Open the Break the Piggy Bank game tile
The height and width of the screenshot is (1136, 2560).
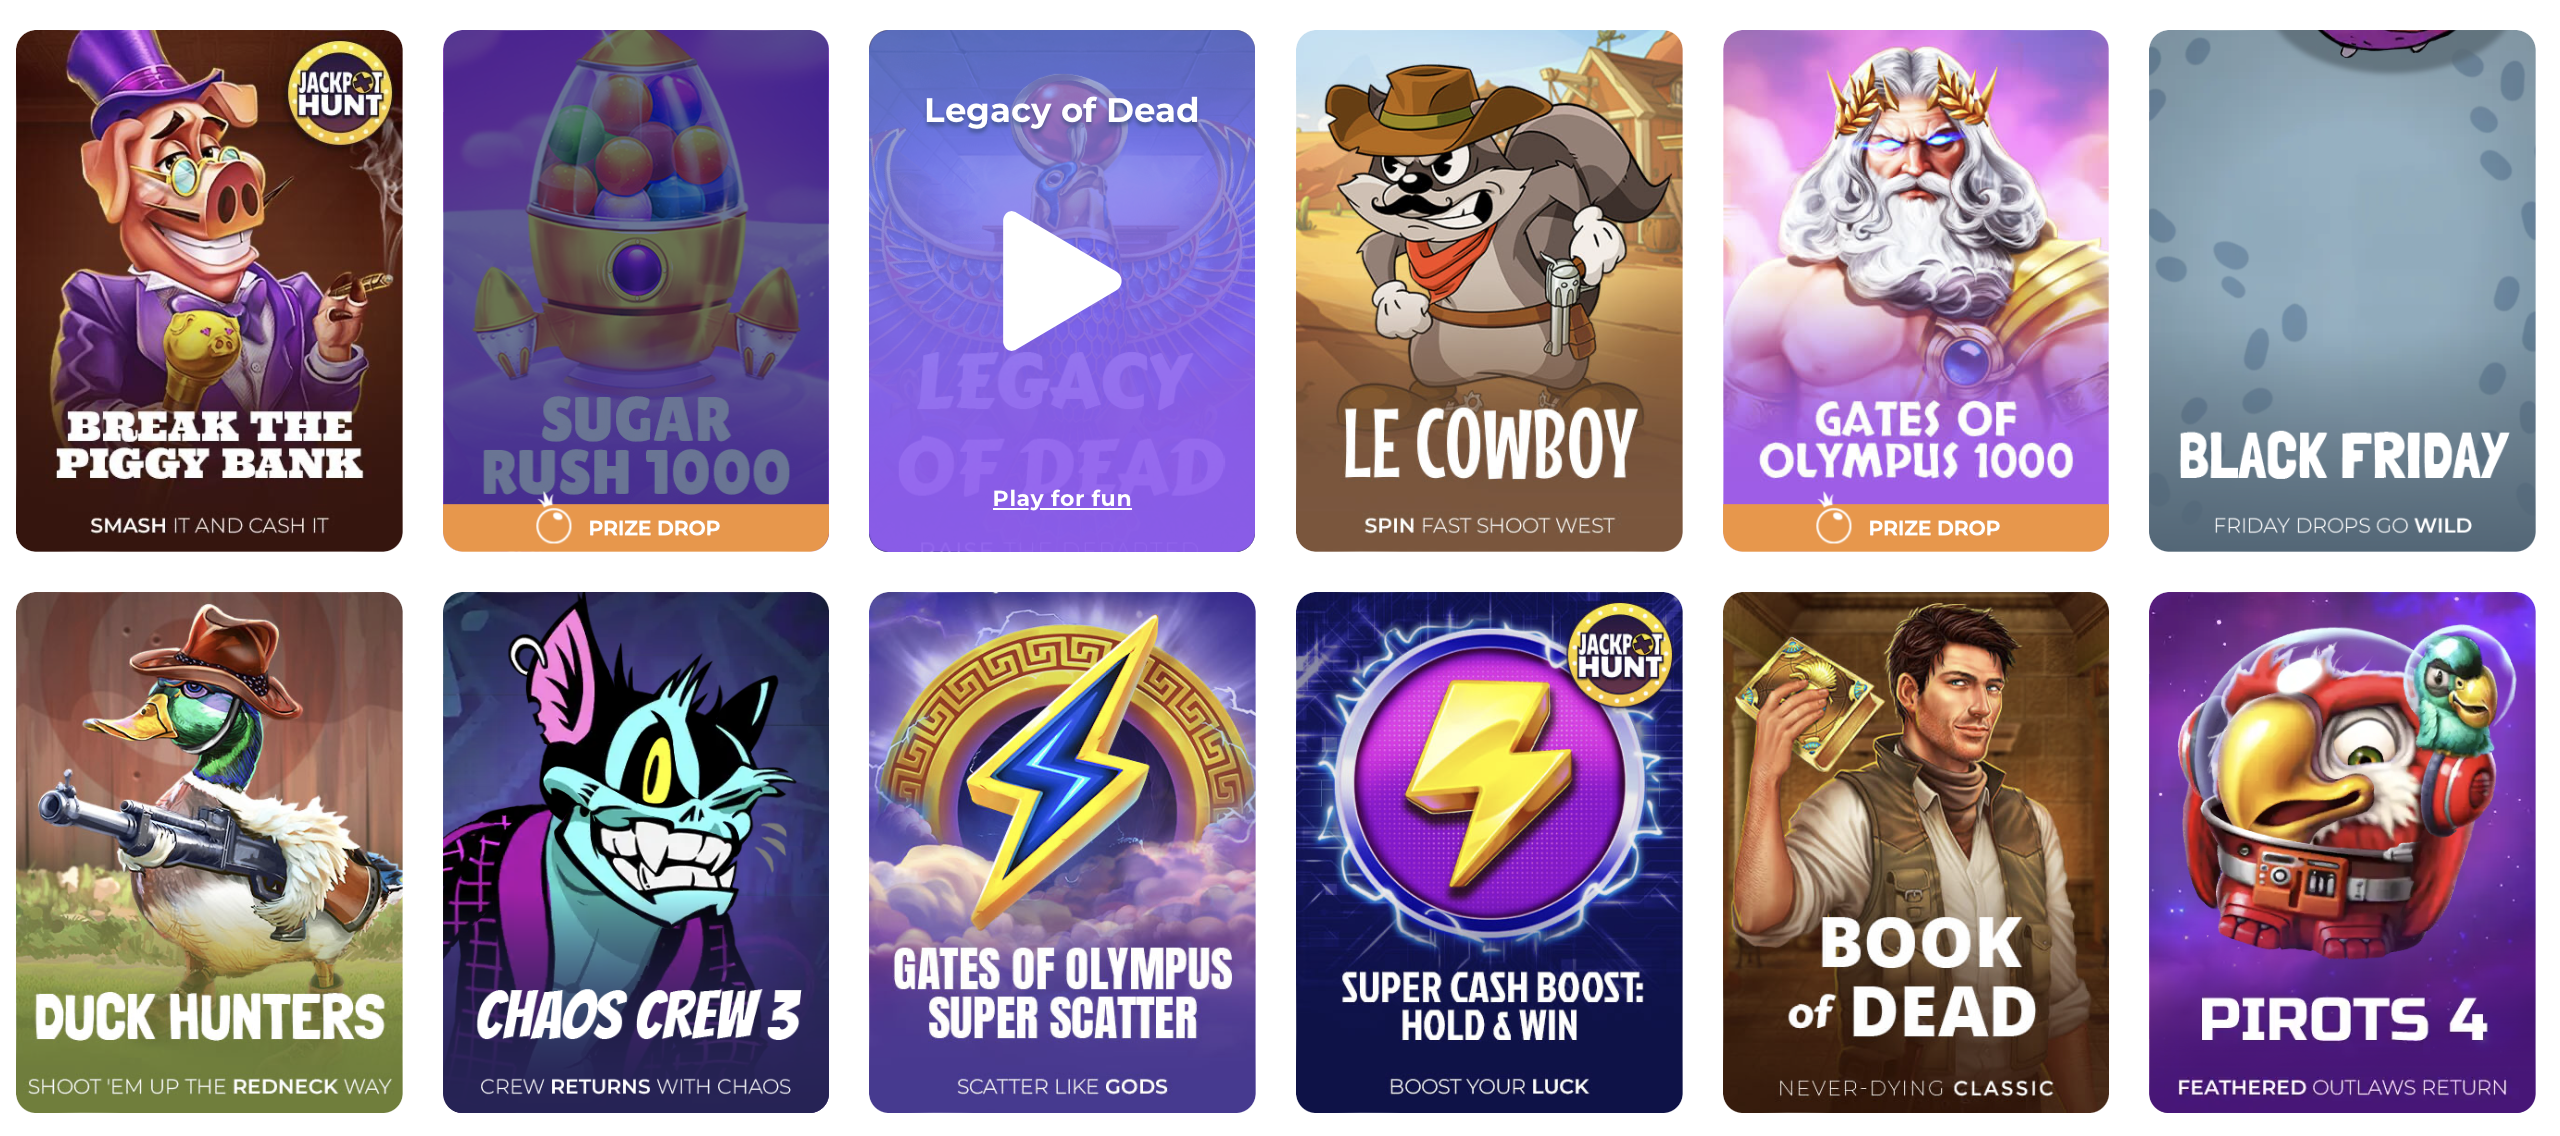pos(209,290)
